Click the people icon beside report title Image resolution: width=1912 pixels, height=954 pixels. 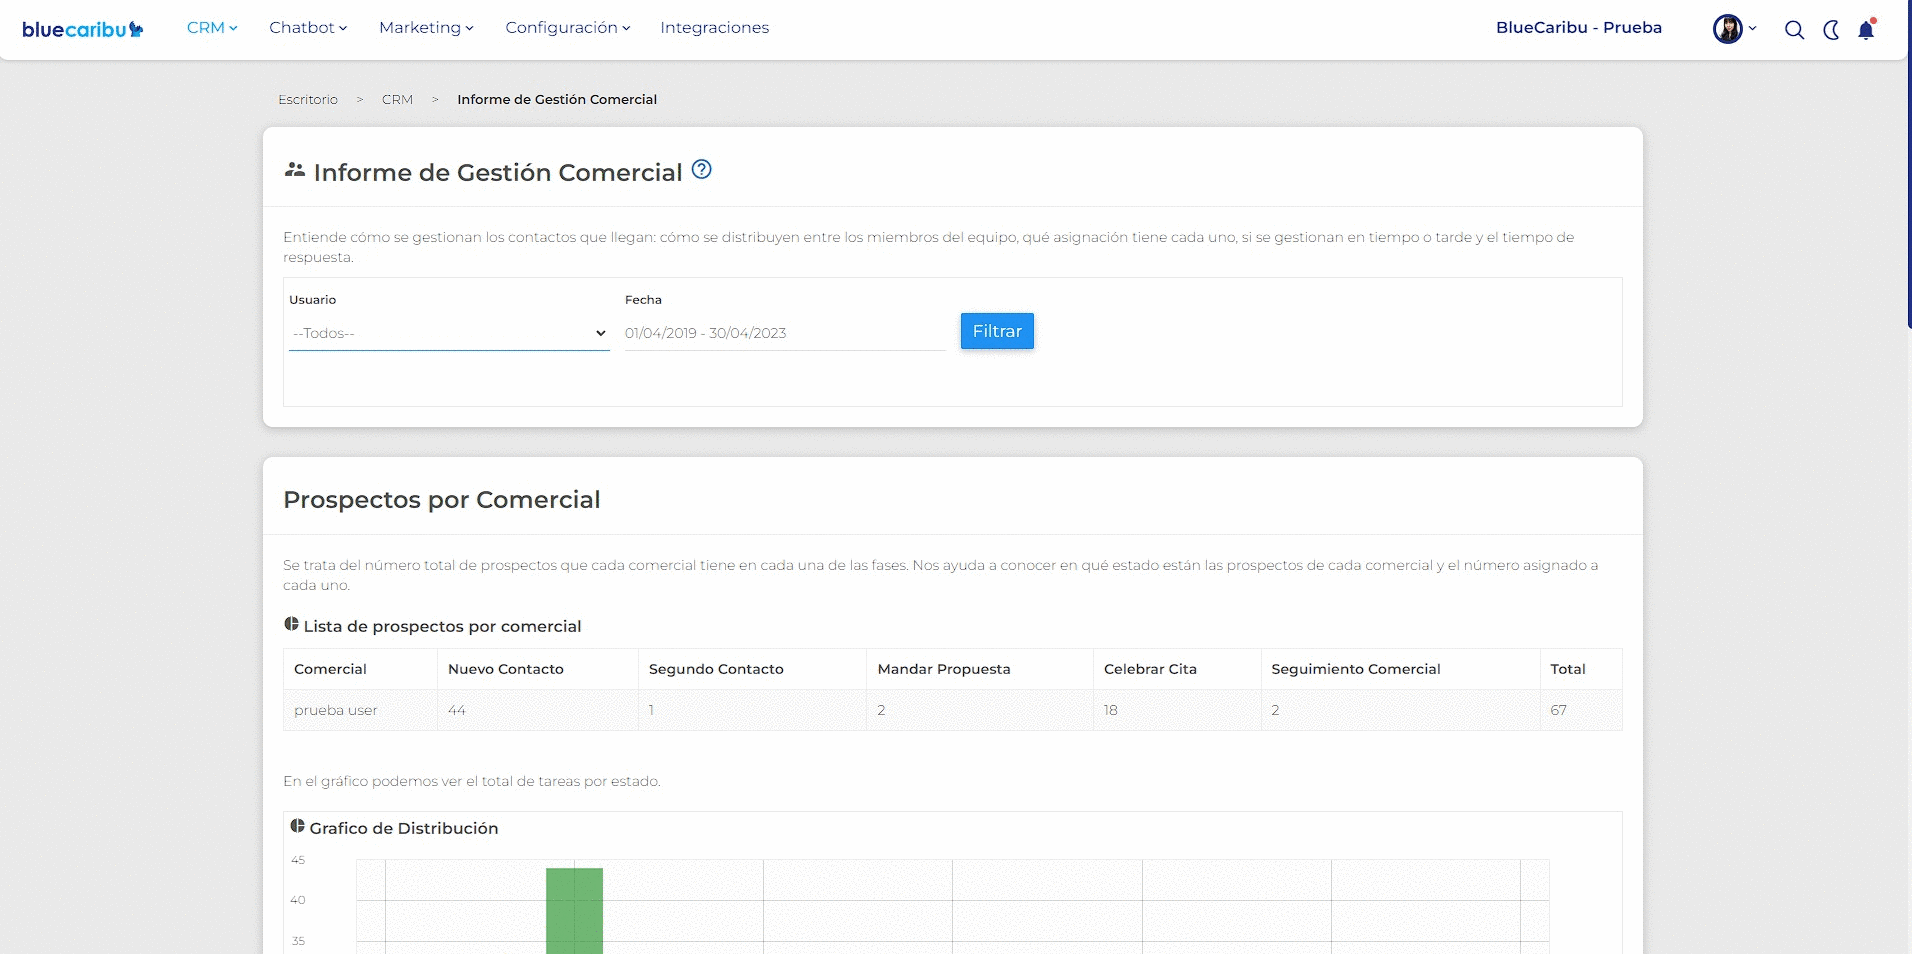point(294,170)
